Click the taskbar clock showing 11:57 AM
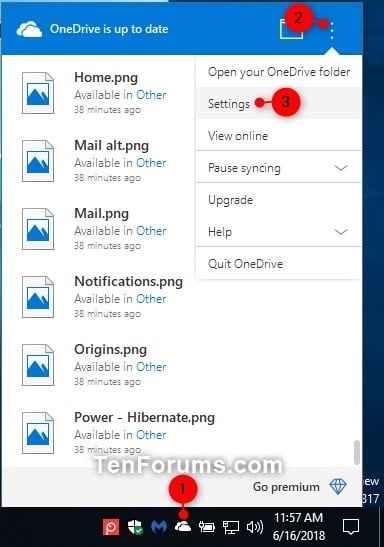 point(298,518)
